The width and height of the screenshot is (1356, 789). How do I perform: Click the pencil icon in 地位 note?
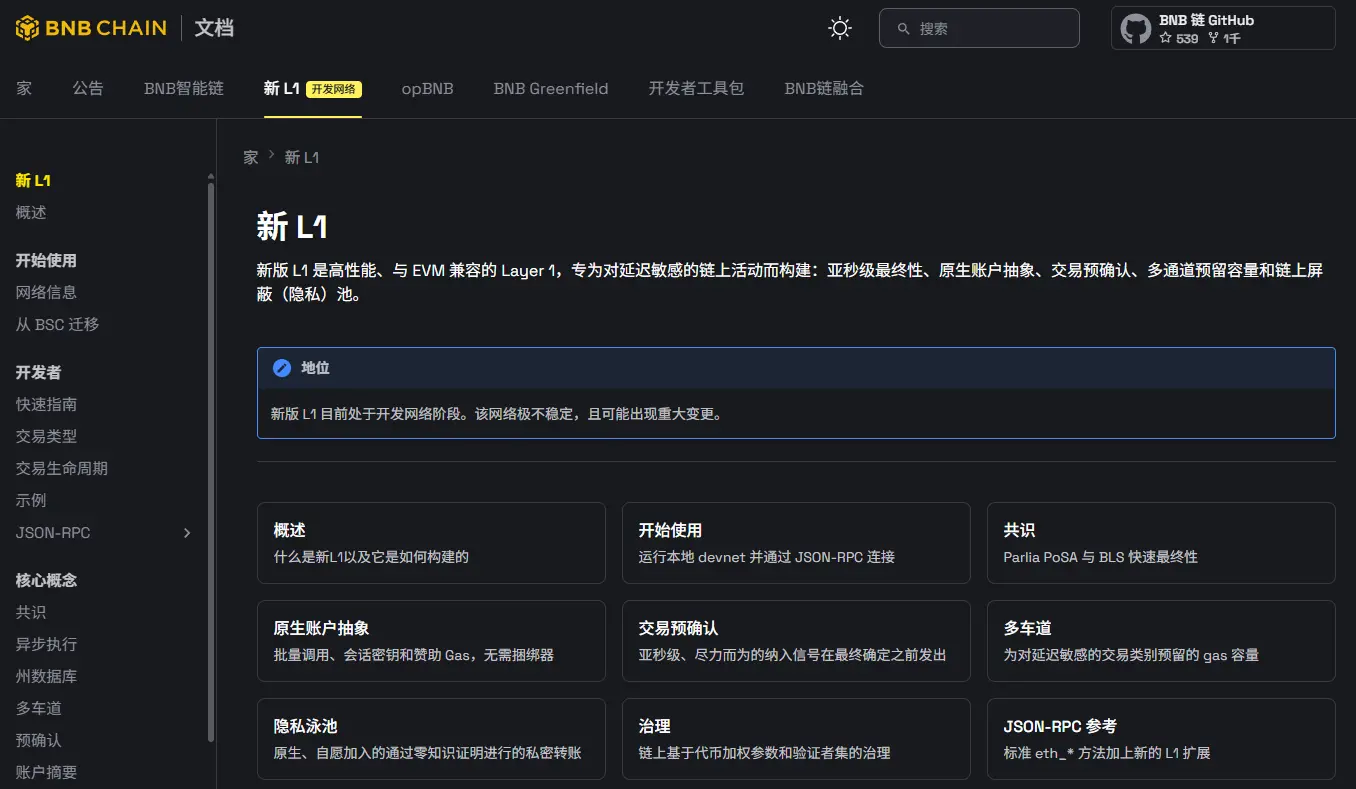click(282, 368)
